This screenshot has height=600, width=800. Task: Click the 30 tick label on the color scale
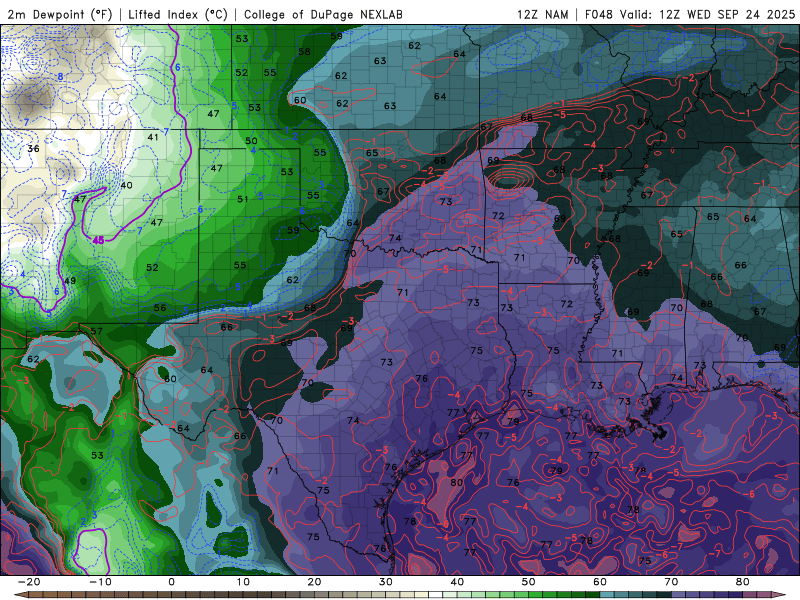tap(386, 582)
